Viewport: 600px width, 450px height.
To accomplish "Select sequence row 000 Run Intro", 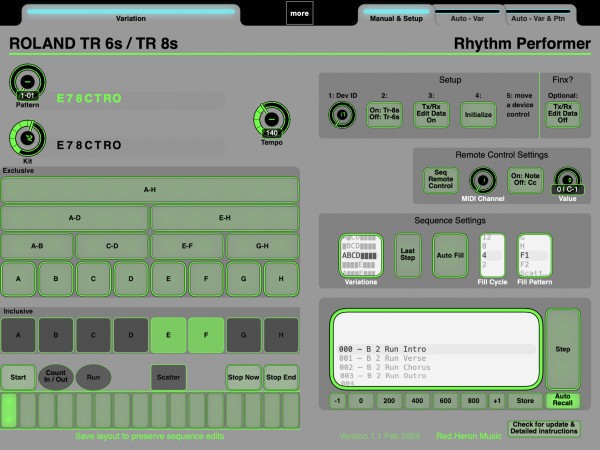I will pos(437,349).
